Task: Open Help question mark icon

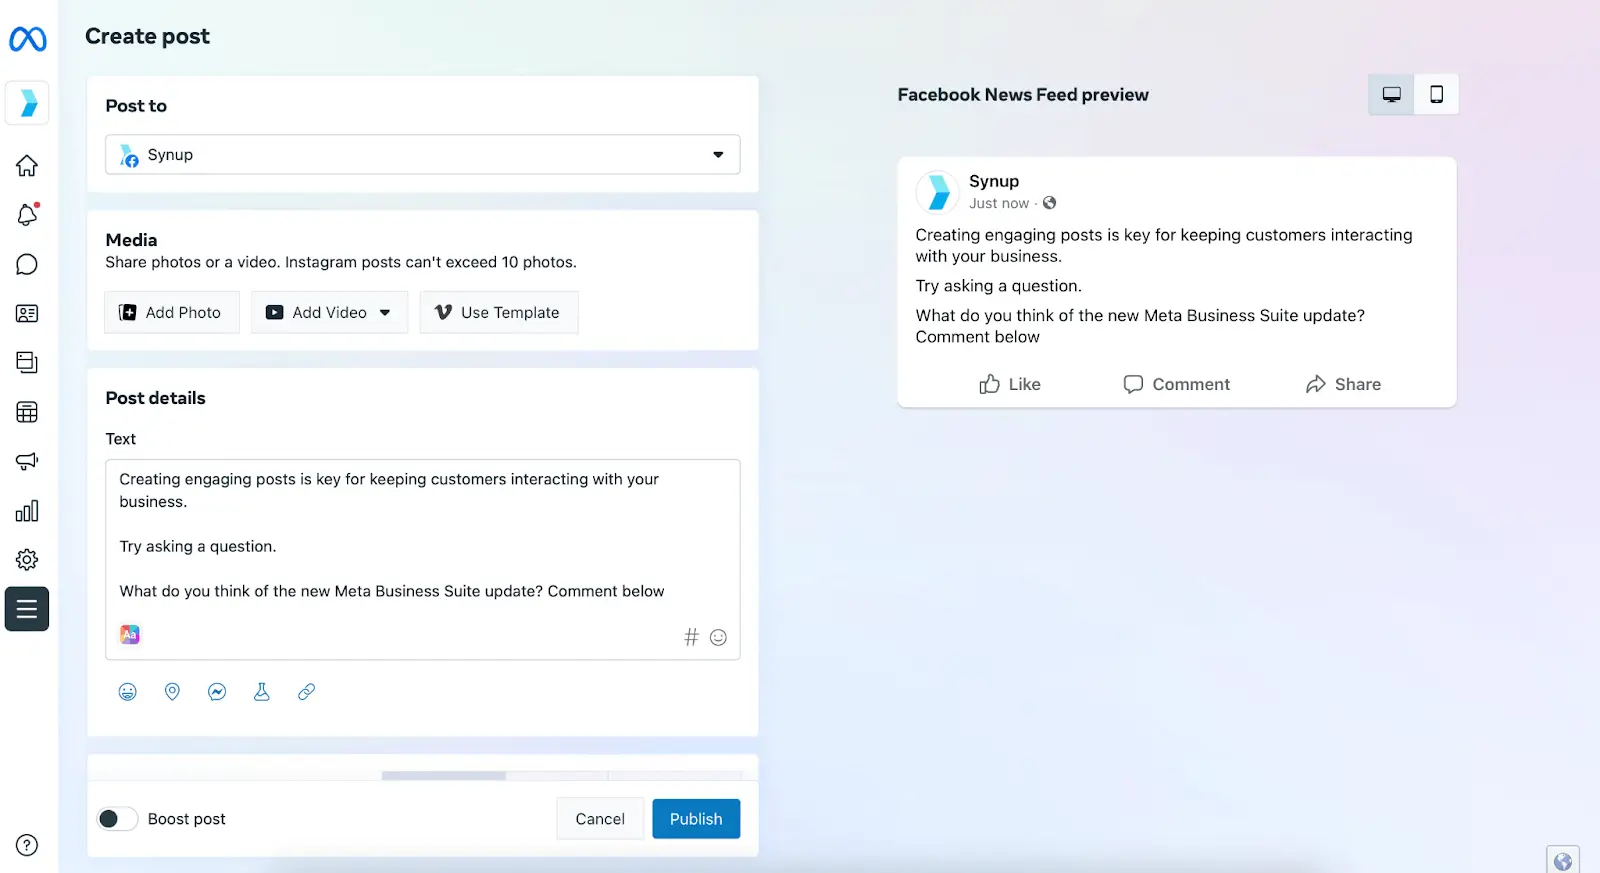Action: 27,845
